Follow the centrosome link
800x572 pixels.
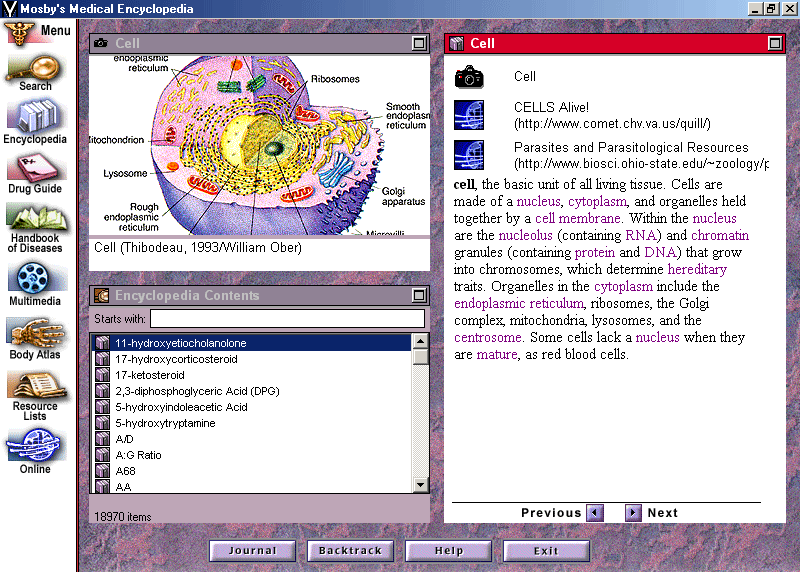pyautogui.click(x=488, y=338)
